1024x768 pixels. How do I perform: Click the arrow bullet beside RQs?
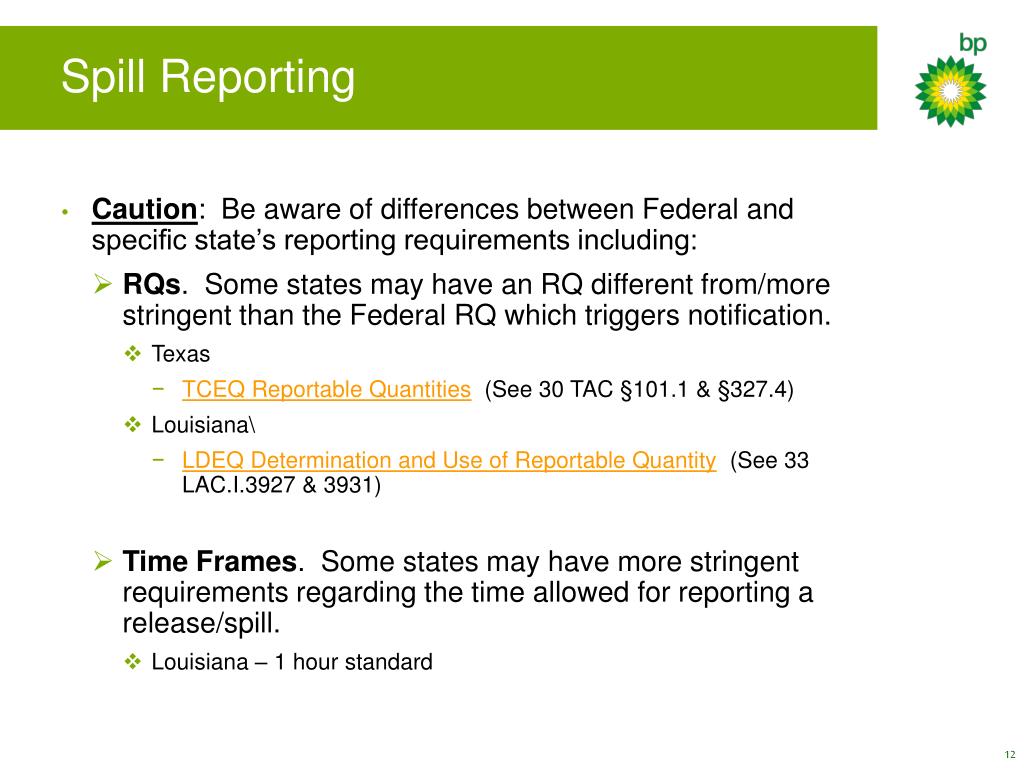pos(103,284)
